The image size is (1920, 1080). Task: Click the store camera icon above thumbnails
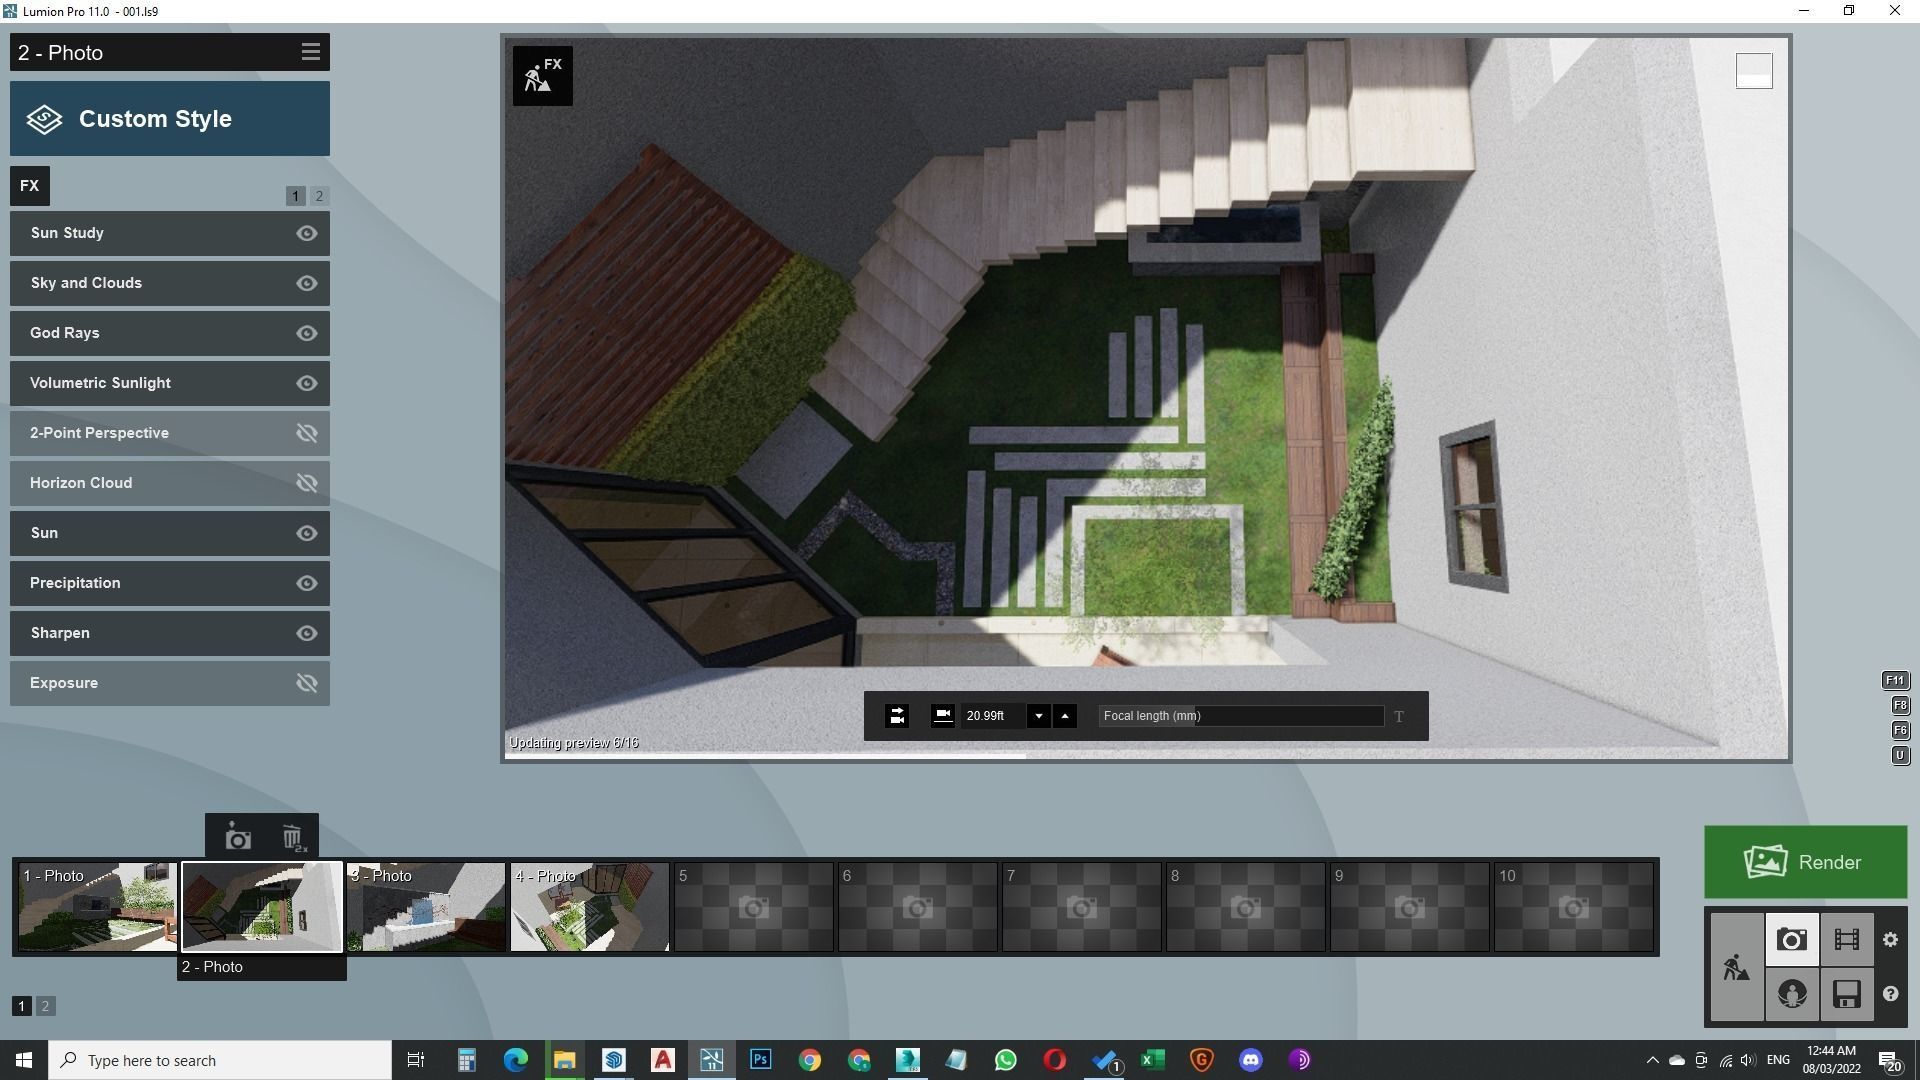238,837
